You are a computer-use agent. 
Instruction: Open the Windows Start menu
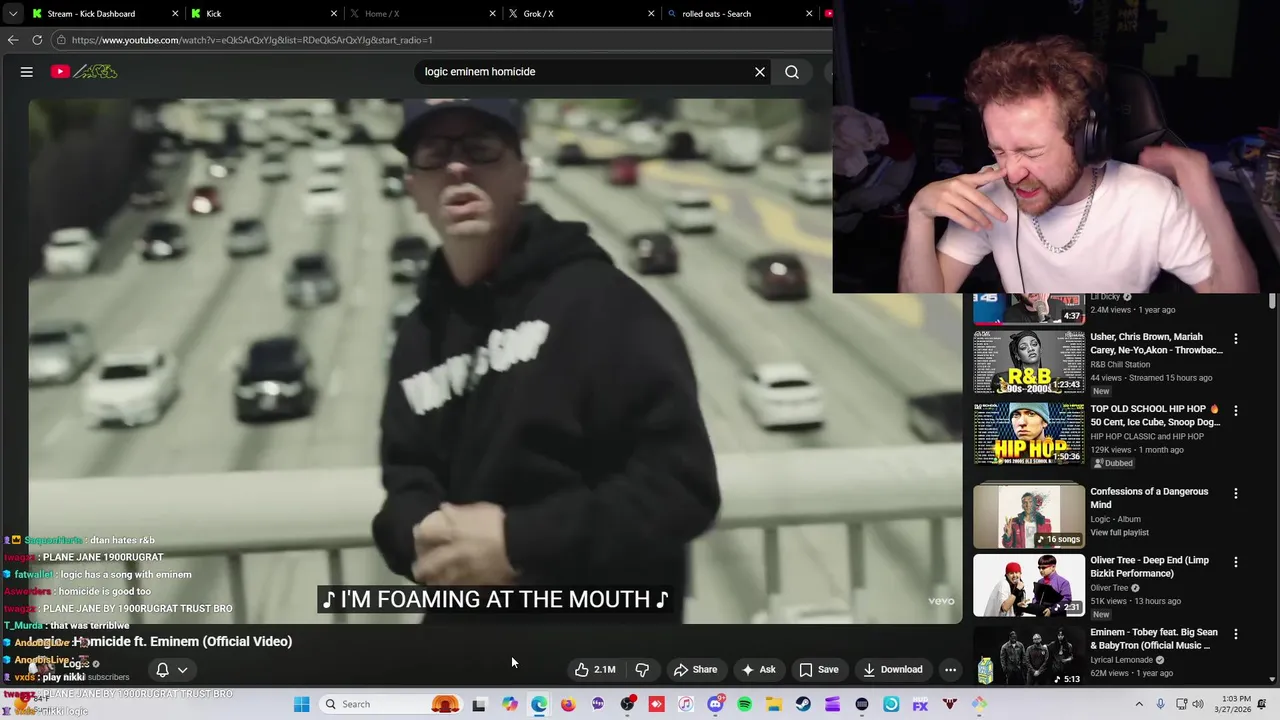[302, 704]
